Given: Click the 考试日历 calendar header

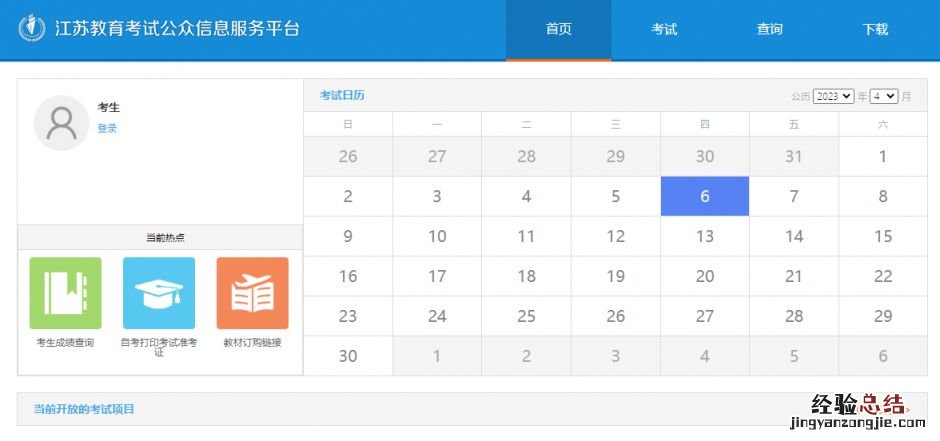Looking at the screenshot, I should tap(342, 95).
